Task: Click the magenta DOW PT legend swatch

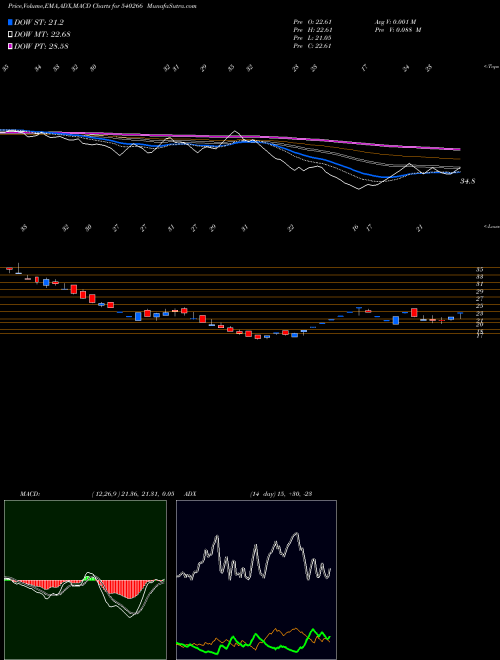Action: [10, 46]
